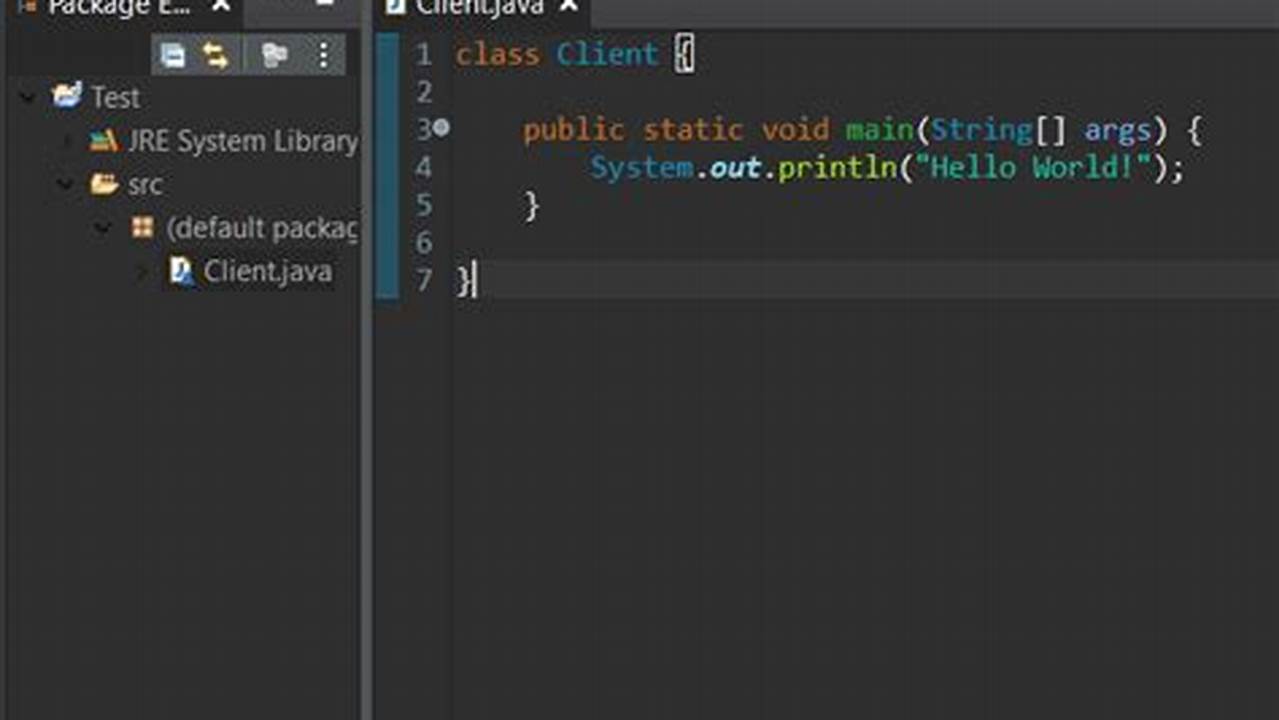Click the src folder icon

pyautogui.click(x=102, y=184)
